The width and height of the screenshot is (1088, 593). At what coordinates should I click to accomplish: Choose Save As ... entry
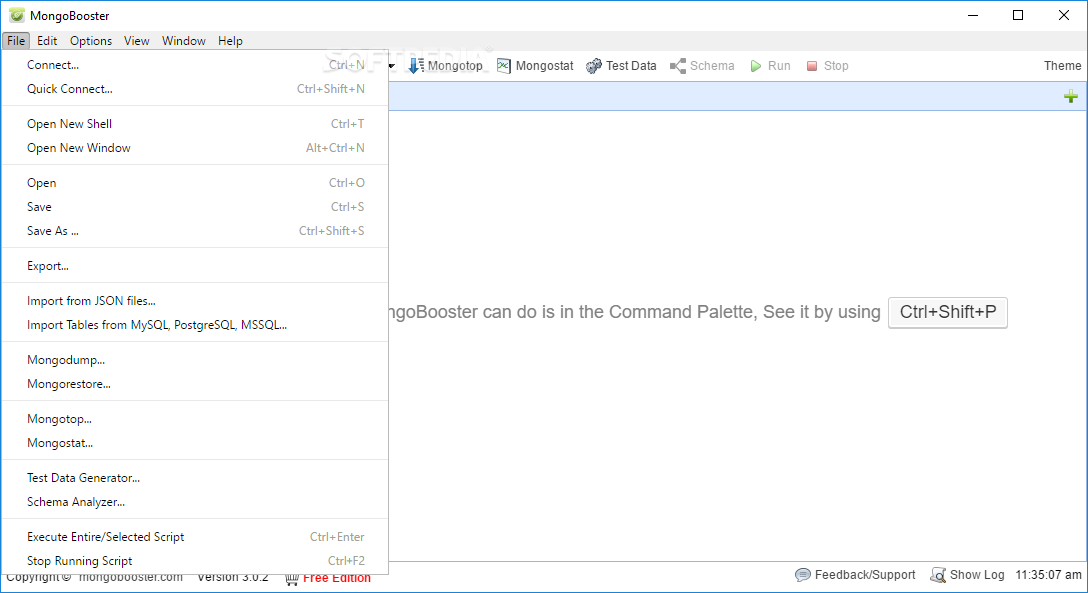(195, 231)
